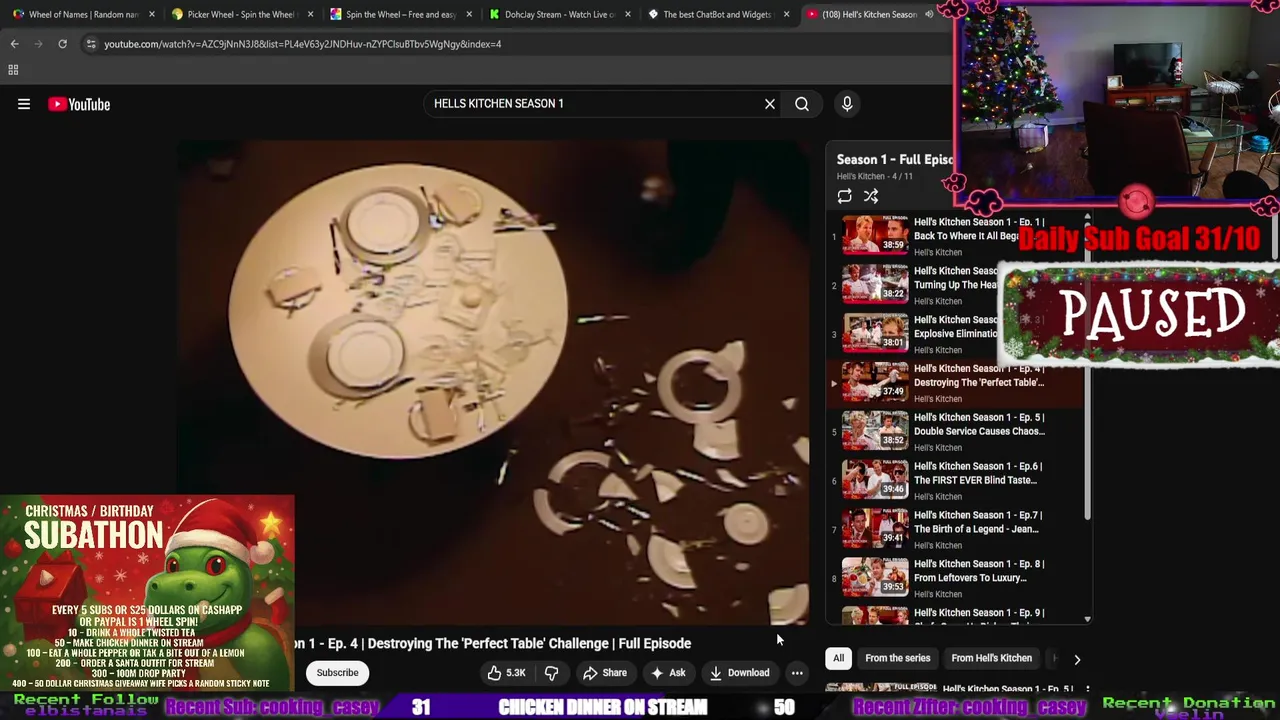Open the 38:59 Episode 1 thumbnail
Screen dimensions: 1280x720
click(875, 236)
